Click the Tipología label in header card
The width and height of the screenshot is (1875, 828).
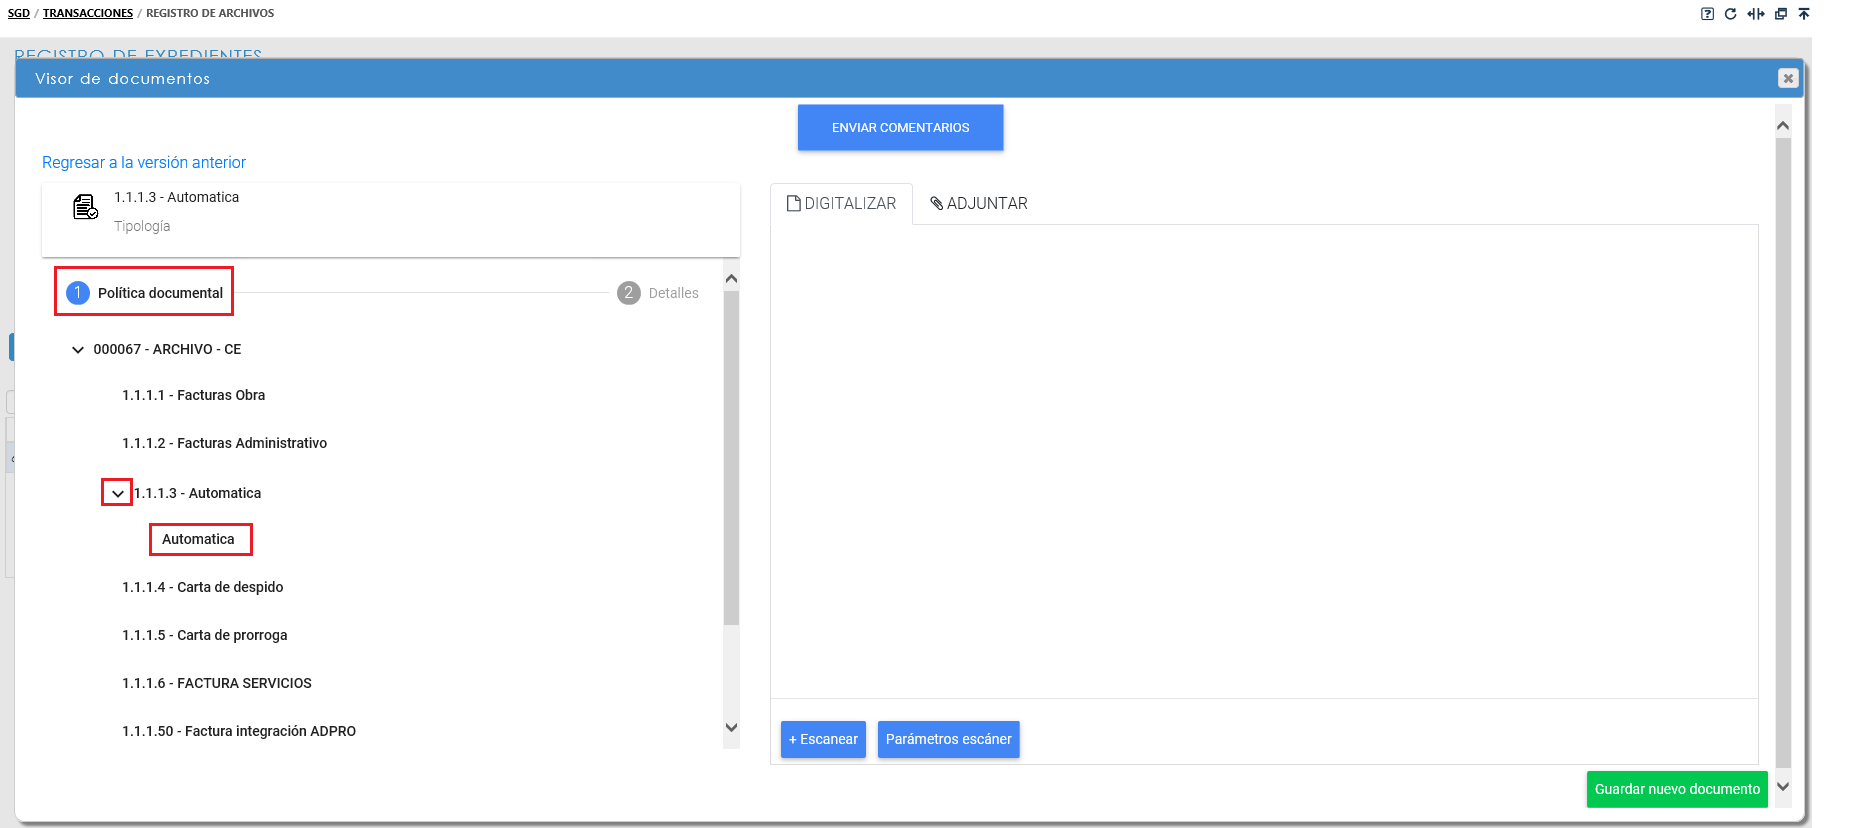click(x=142, y=226)
